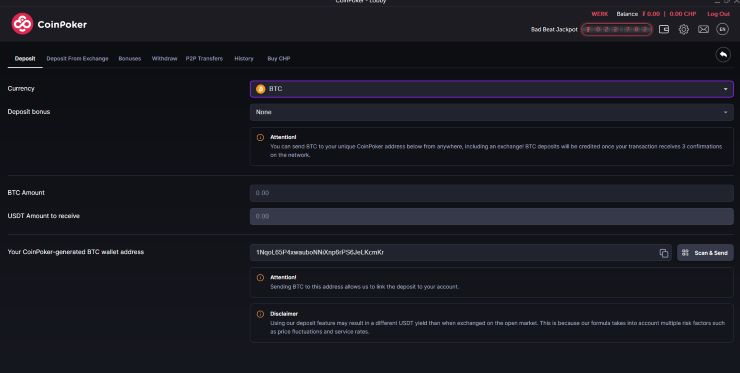
Task: Switch to Deposit From Exchange tab
Action: pos(77,59)
